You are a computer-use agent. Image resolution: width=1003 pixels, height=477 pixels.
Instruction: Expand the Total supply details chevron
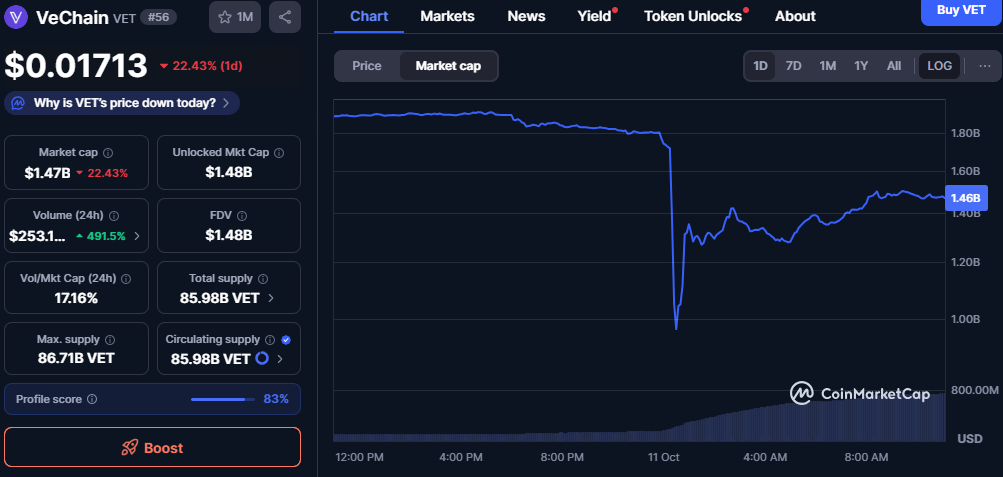(x=272, y=297)
